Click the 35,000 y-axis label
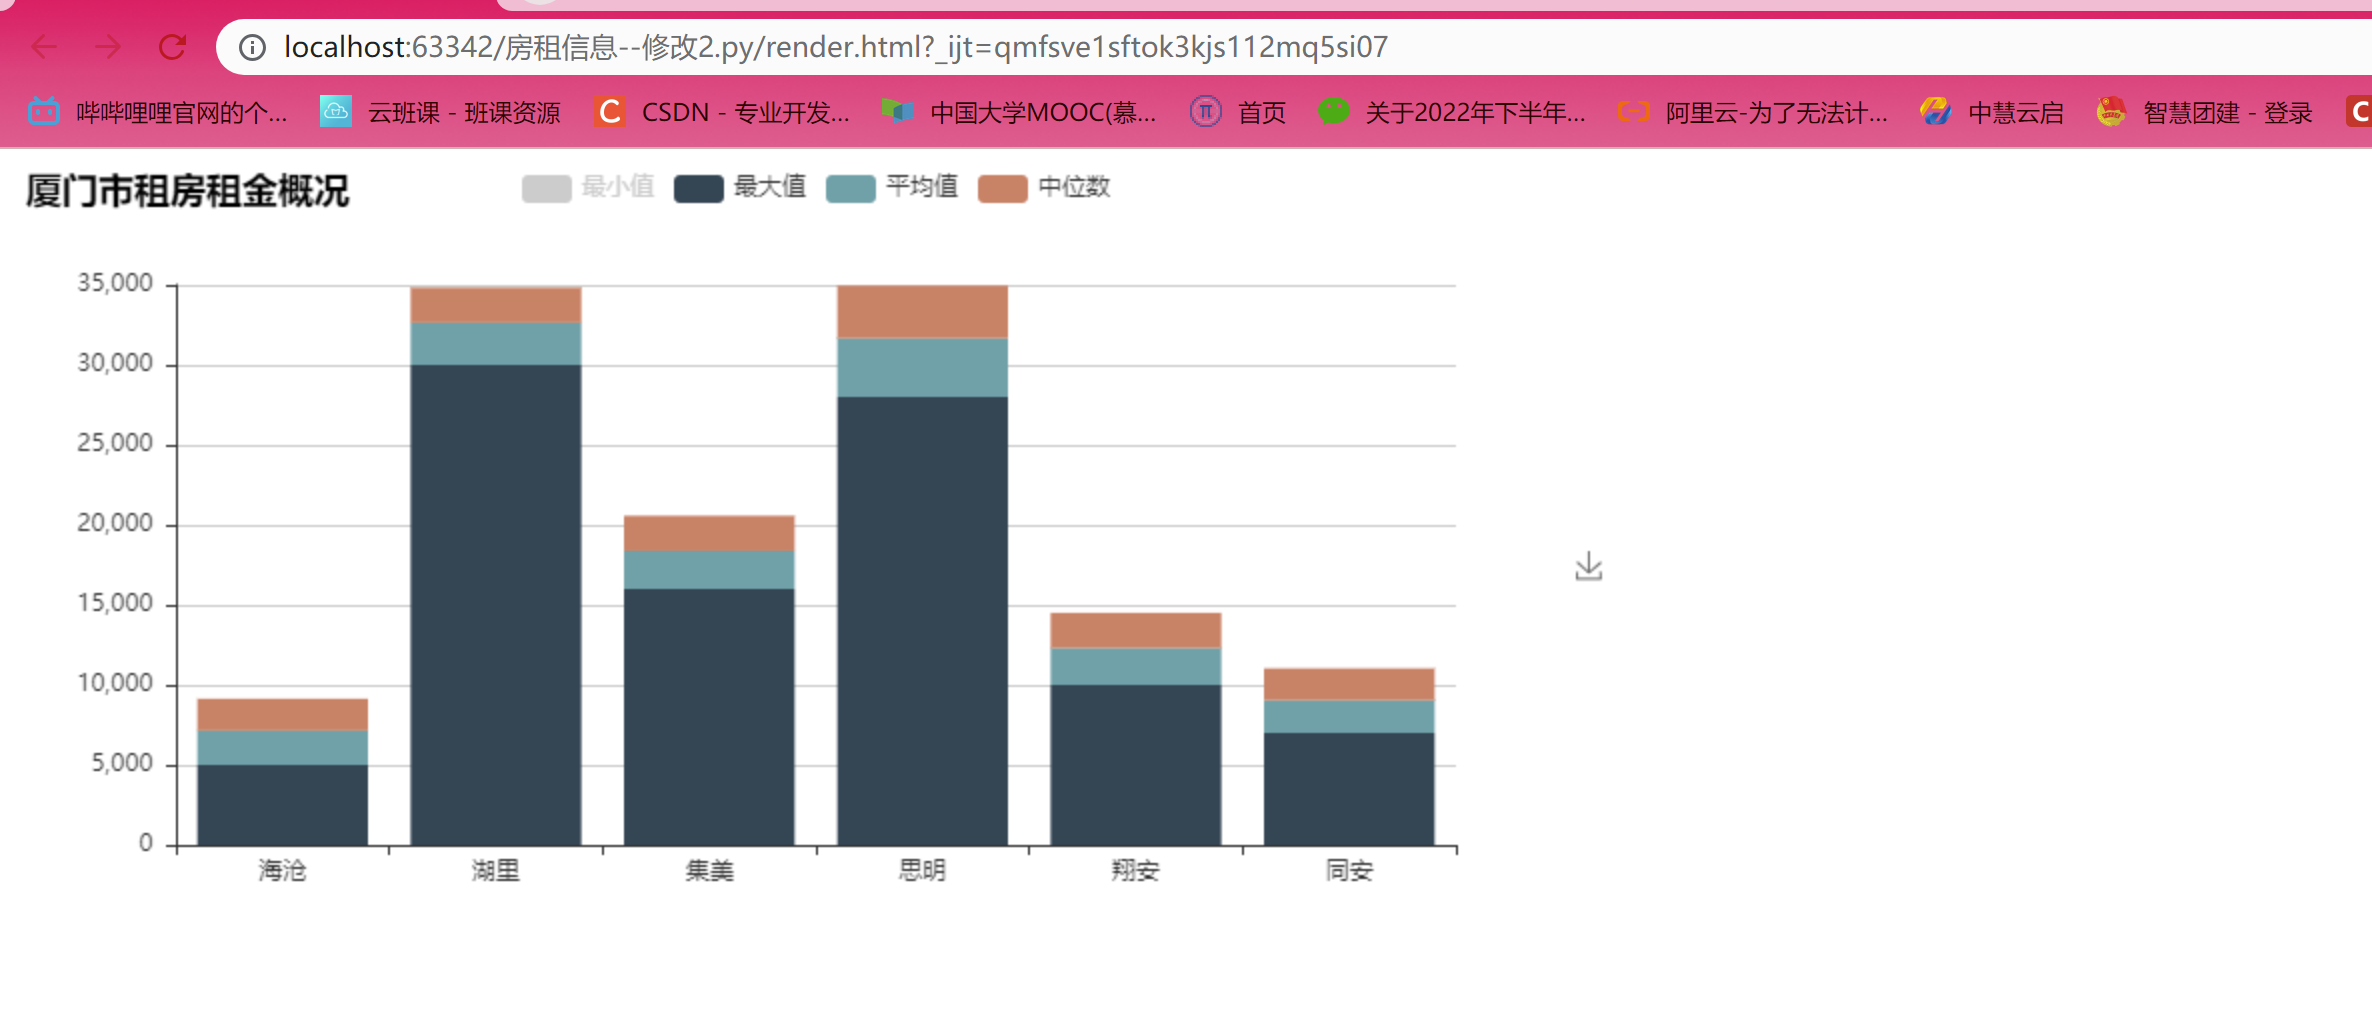Screen dimensions: 2372x1022 click(115, 283)
